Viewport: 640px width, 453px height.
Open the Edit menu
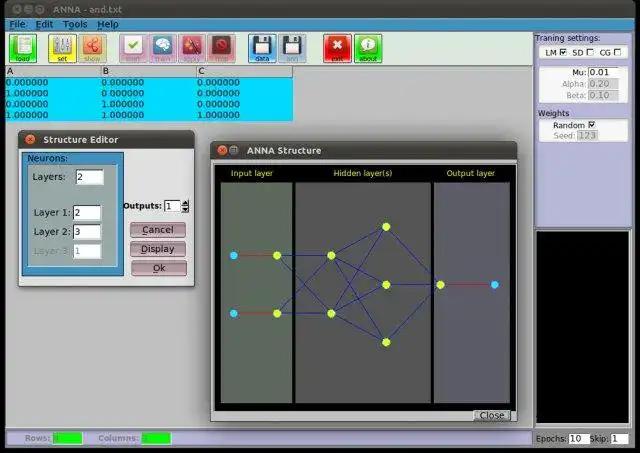click(x=44, y=24)
